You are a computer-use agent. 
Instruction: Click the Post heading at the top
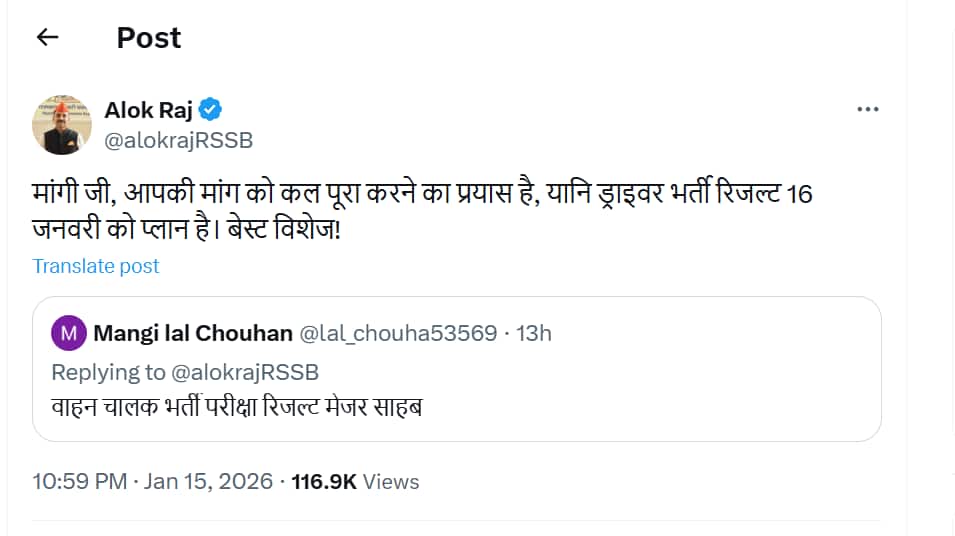click(x=149, y=37)
